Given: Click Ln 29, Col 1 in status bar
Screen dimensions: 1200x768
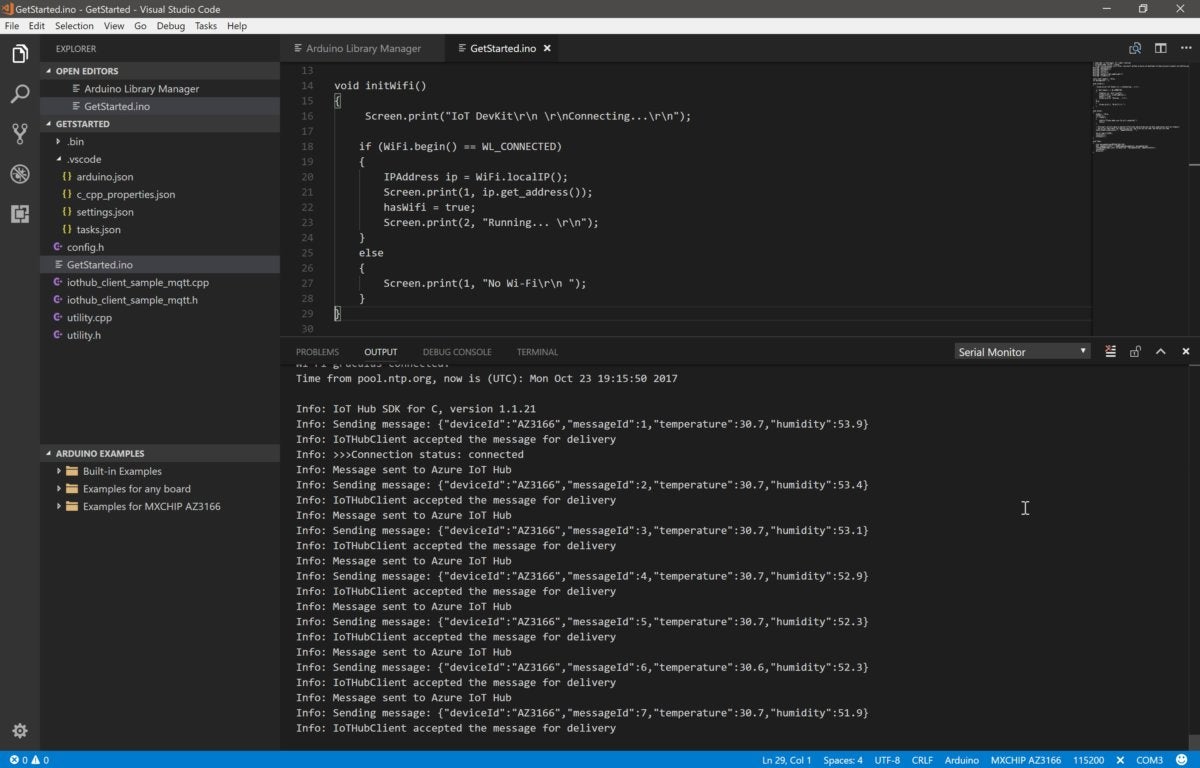Looking at the screenshot, I should tap(786, 760).
